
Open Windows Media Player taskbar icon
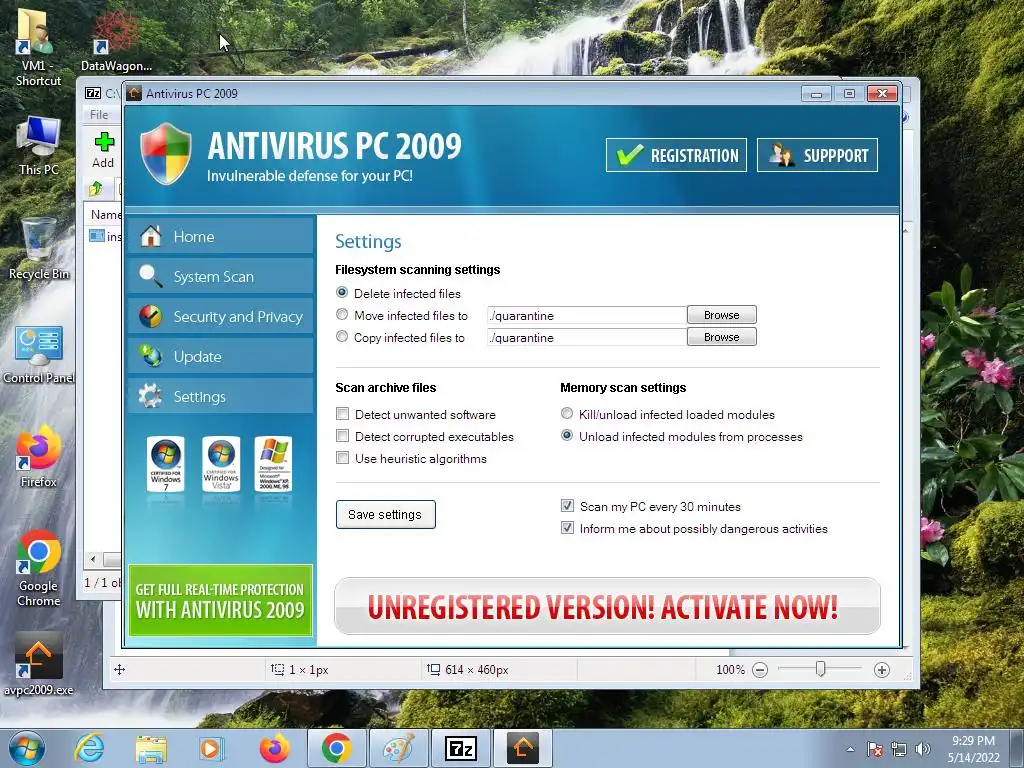coord(211,748)
